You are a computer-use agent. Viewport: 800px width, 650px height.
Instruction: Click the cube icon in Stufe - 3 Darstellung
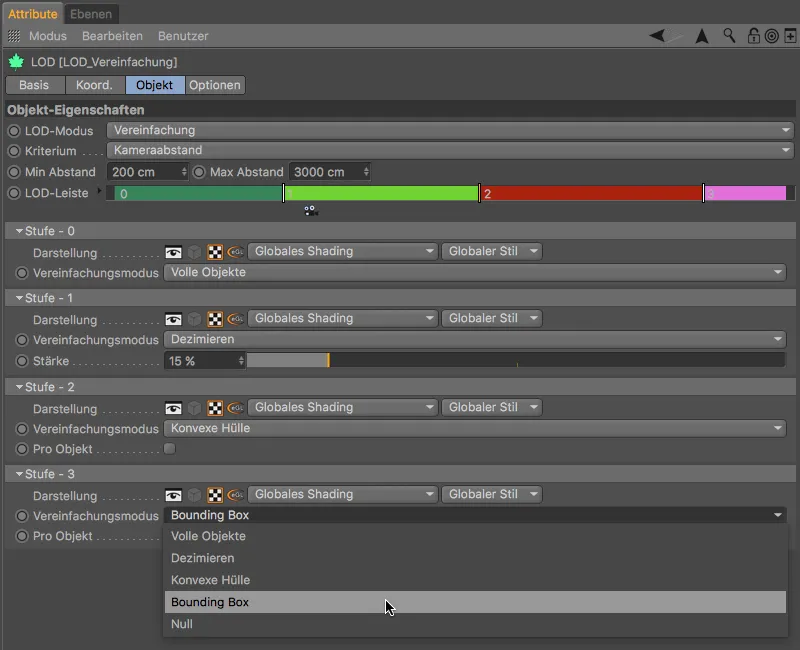(x=194, y=495)
